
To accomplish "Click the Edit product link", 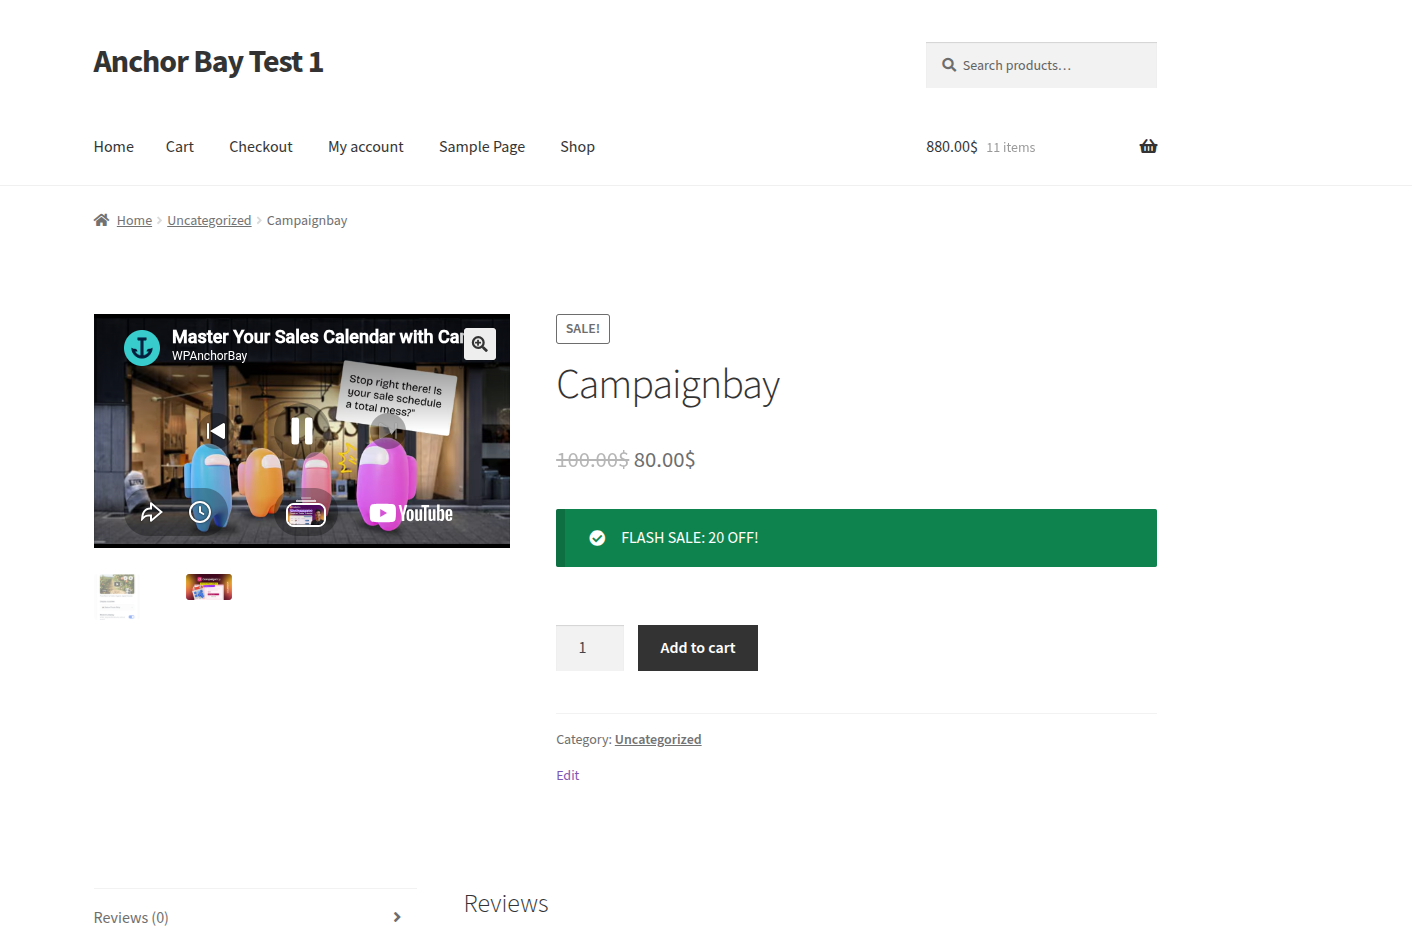I will [x=567, y=775].
